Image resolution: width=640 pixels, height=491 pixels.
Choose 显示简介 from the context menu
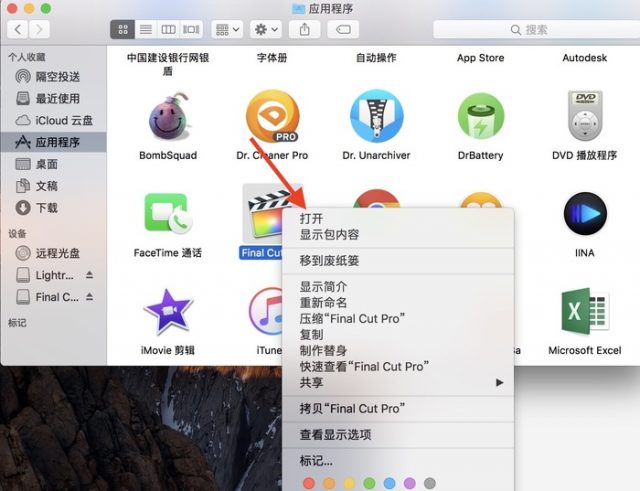point(398,287)
